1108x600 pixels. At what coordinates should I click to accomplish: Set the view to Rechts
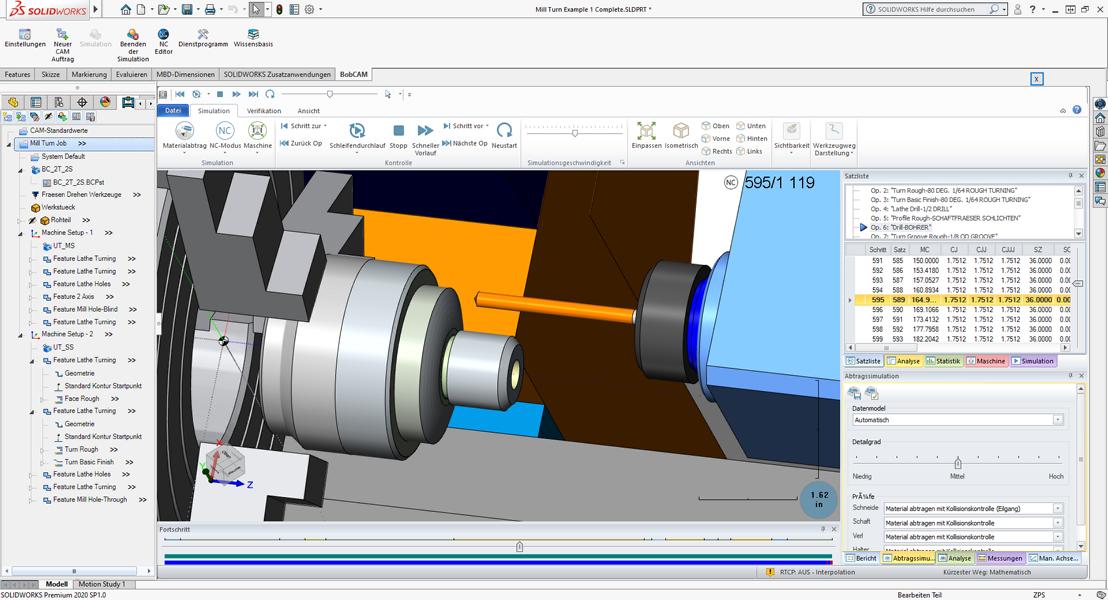pyautogui.click(x=717, y=151)
